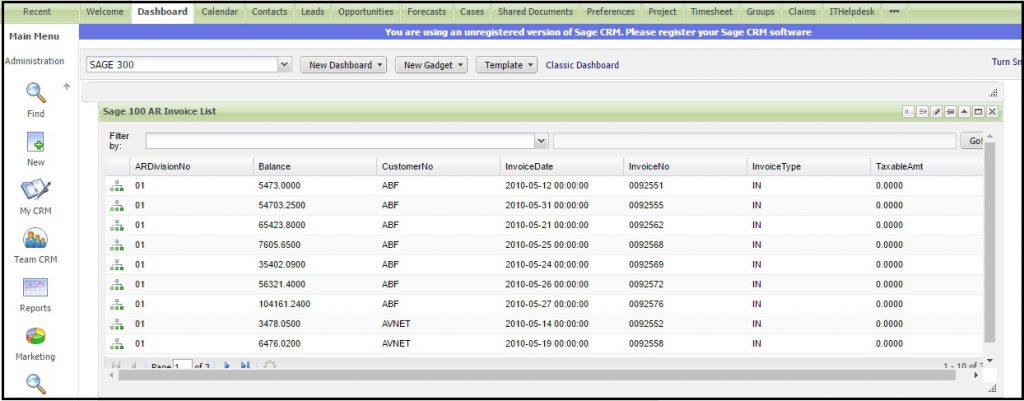The height and width of the screenshot is (401, 1024).
Task: Click the pin icon in gadget header
Action: [950, 112]
